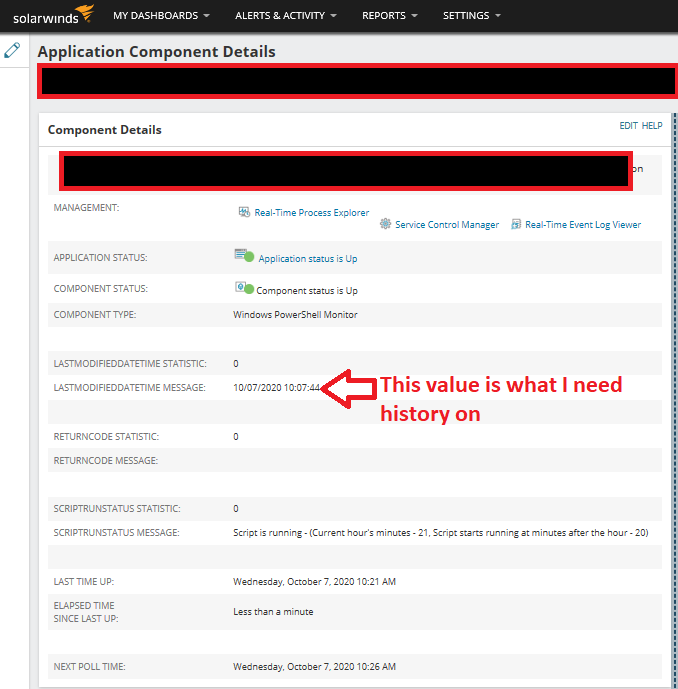Click the SCRIPTRUNSTATUS MESSAGE label

click(x=116, y=533)
